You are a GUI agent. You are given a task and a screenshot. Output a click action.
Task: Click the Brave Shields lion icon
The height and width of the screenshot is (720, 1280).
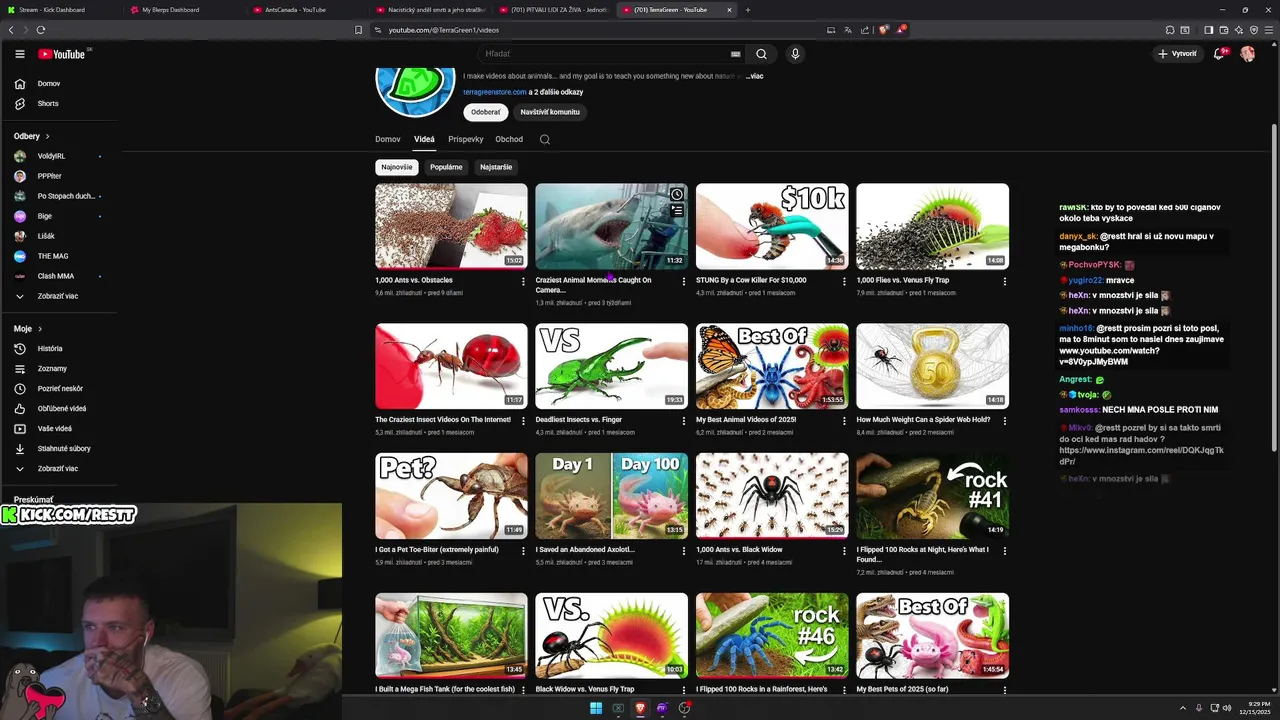point(883,30)
